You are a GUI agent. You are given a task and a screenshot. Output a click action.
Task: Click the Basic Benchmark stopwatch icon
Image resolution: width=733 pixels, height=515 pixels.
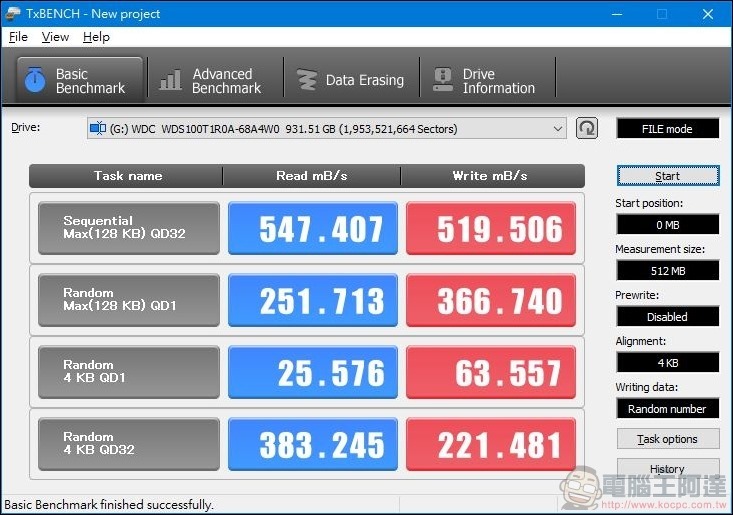pyautogui.click(x=35, y=80)
